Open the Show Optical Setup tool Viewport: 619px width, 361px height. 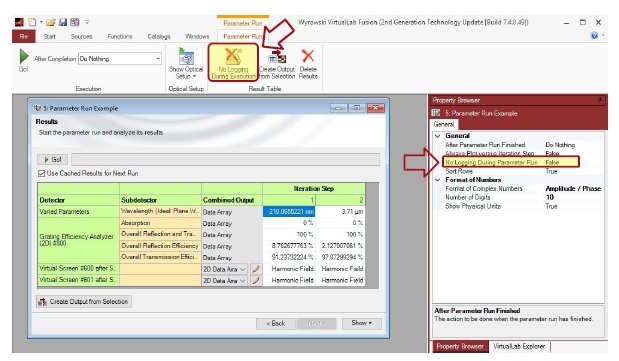click(186, 65)
